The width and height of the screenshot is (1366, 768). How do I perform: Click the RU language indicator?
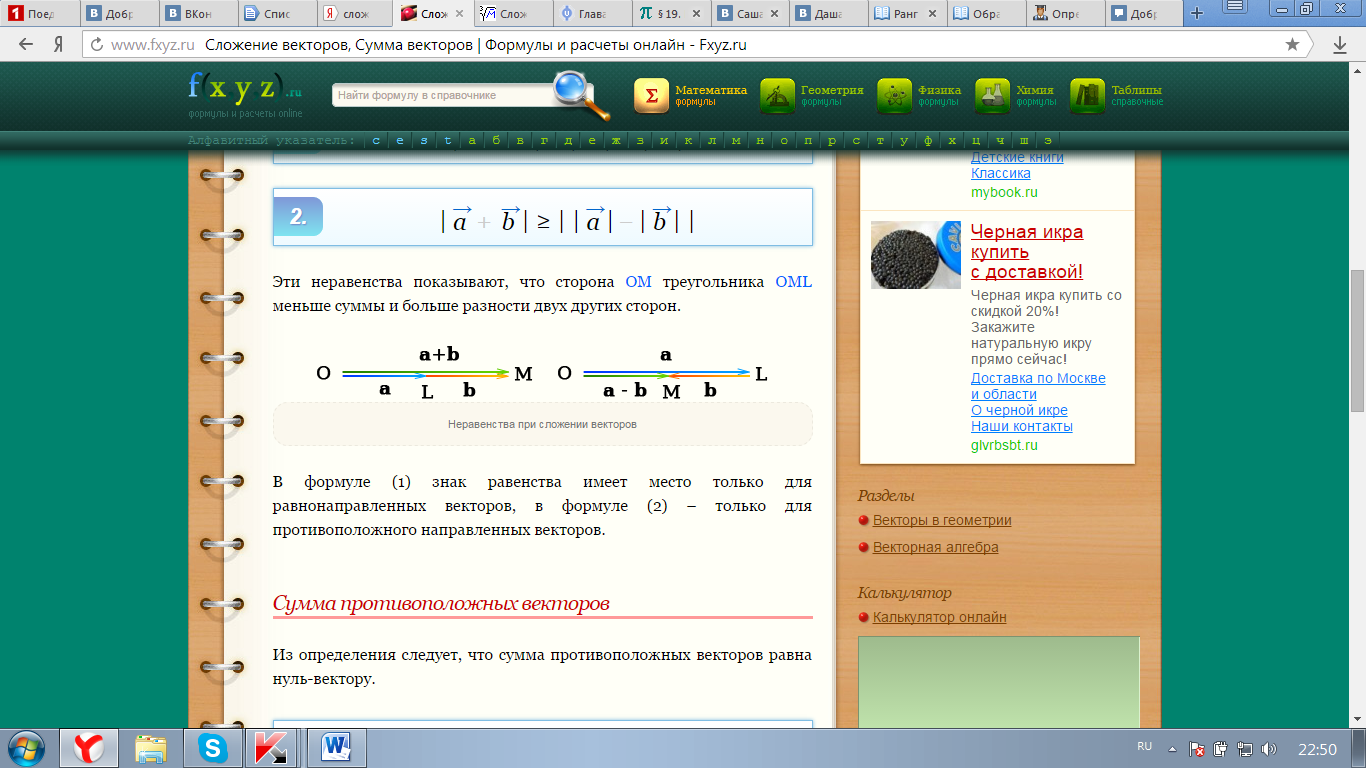pos(1145,747)
